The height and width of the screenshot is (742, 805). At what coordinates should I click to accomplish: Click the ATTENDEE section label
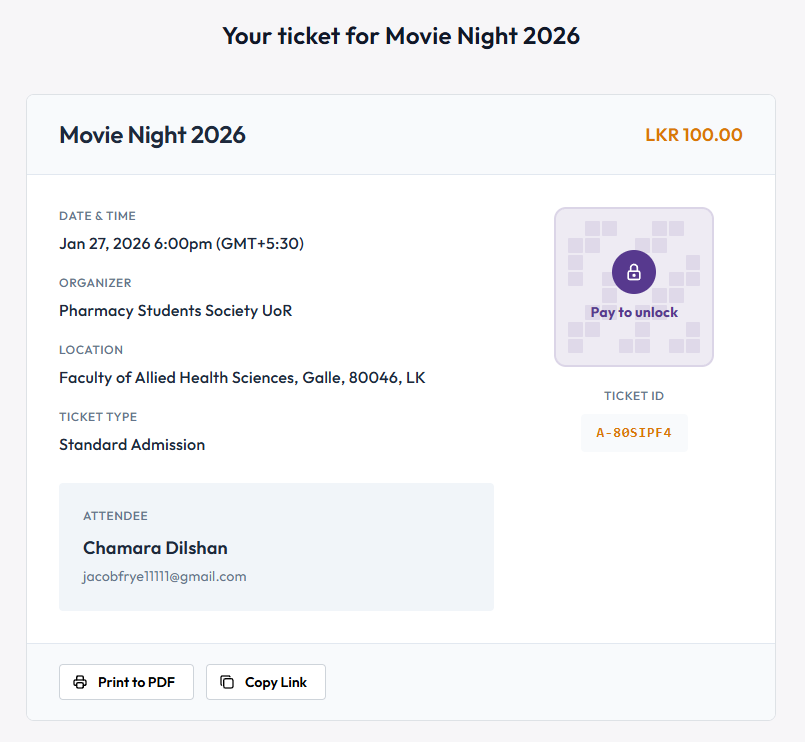pos(115,516)
